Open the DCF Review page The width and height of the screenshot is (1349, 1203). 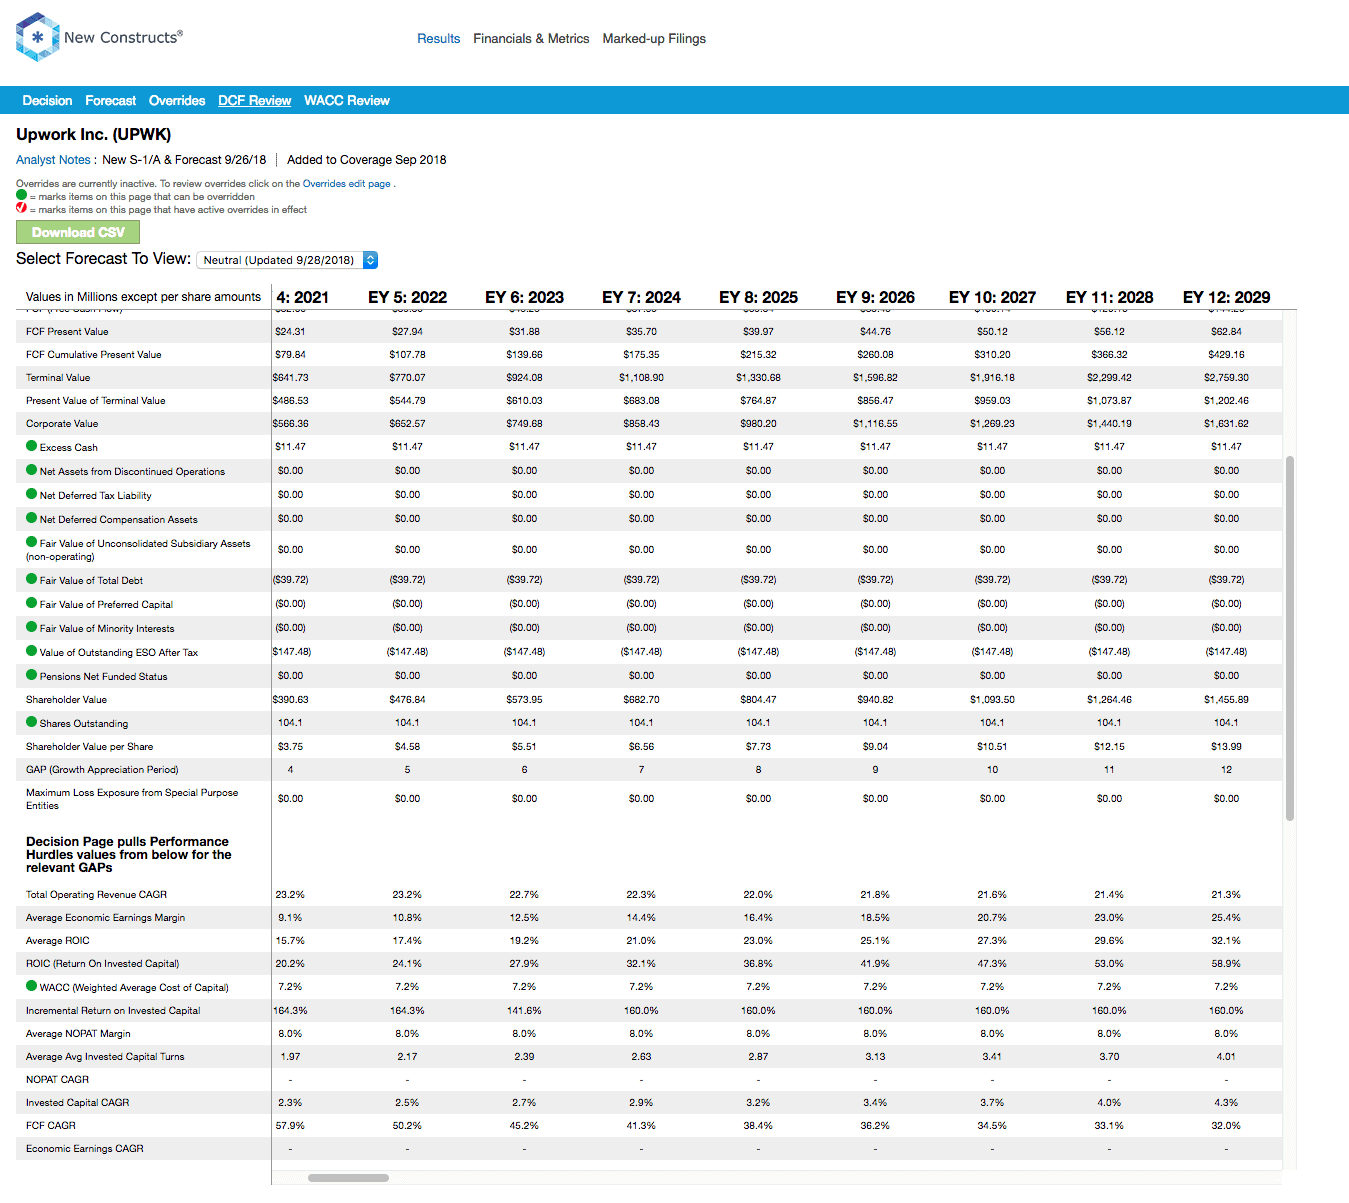254,101
